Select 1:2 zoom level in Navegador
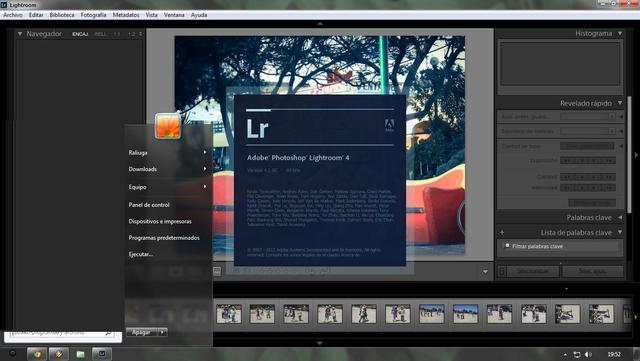The width and height of the screenshot is (640, 361). pos(131,34)
